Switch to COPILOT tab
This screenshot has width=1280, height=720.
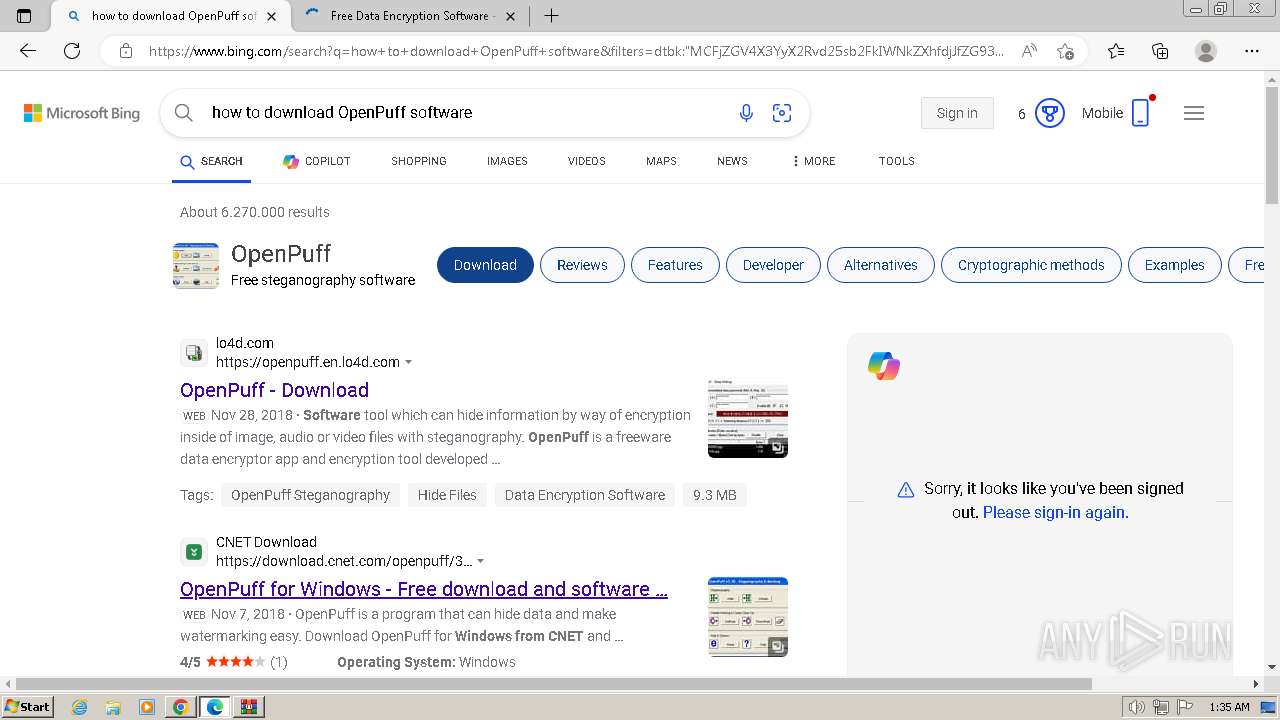[316, 161]
